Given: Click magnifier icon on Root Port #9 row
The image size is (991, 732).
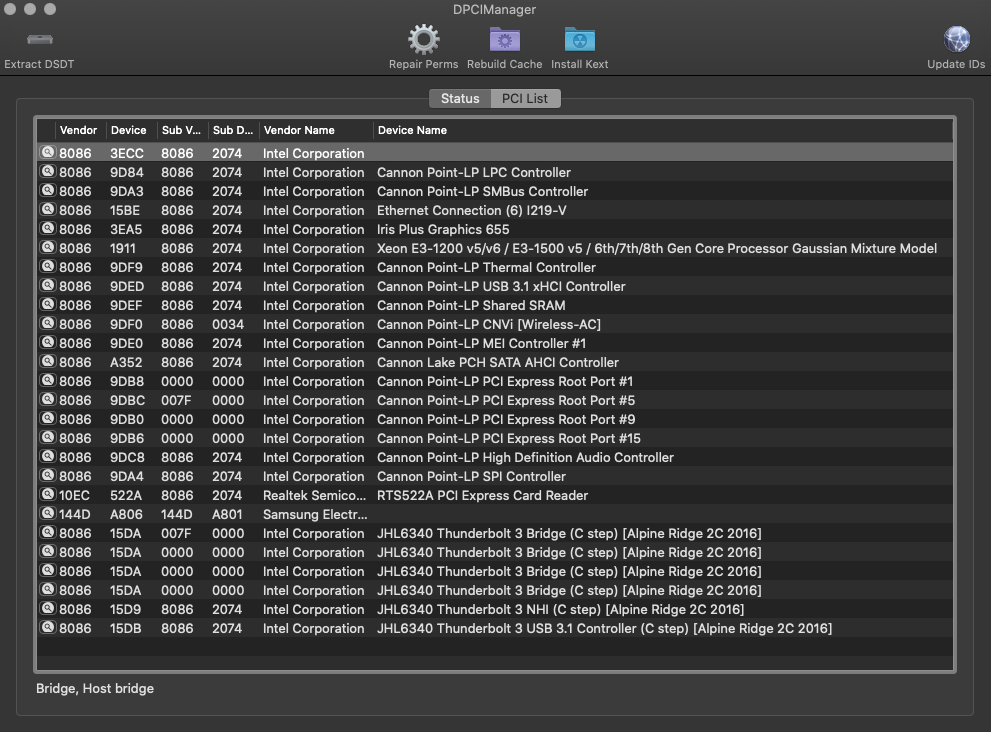Looking at the screenshot, I should pos(47,418).
